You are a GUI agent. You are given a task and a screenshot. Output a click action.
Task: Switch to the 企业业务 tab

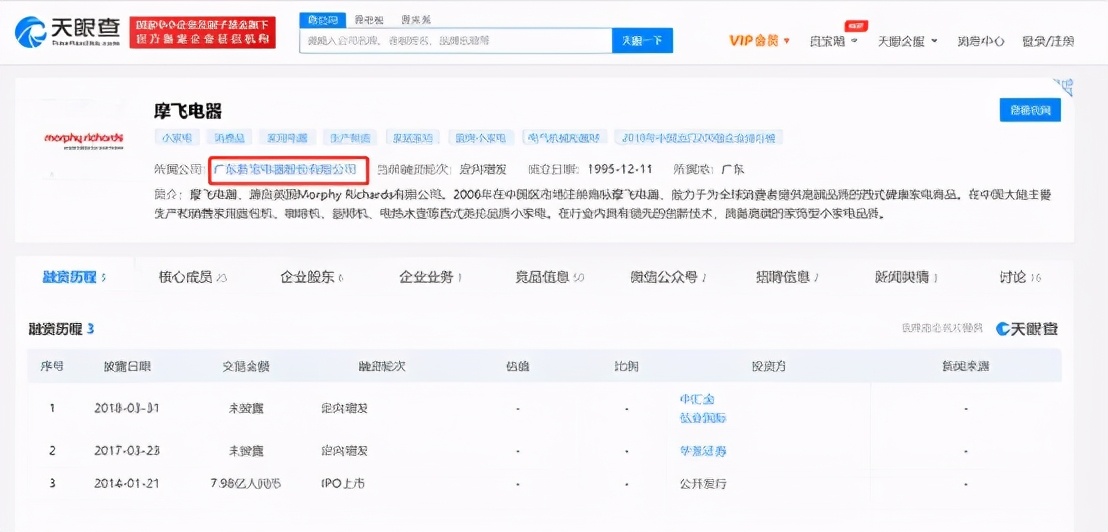430,277
